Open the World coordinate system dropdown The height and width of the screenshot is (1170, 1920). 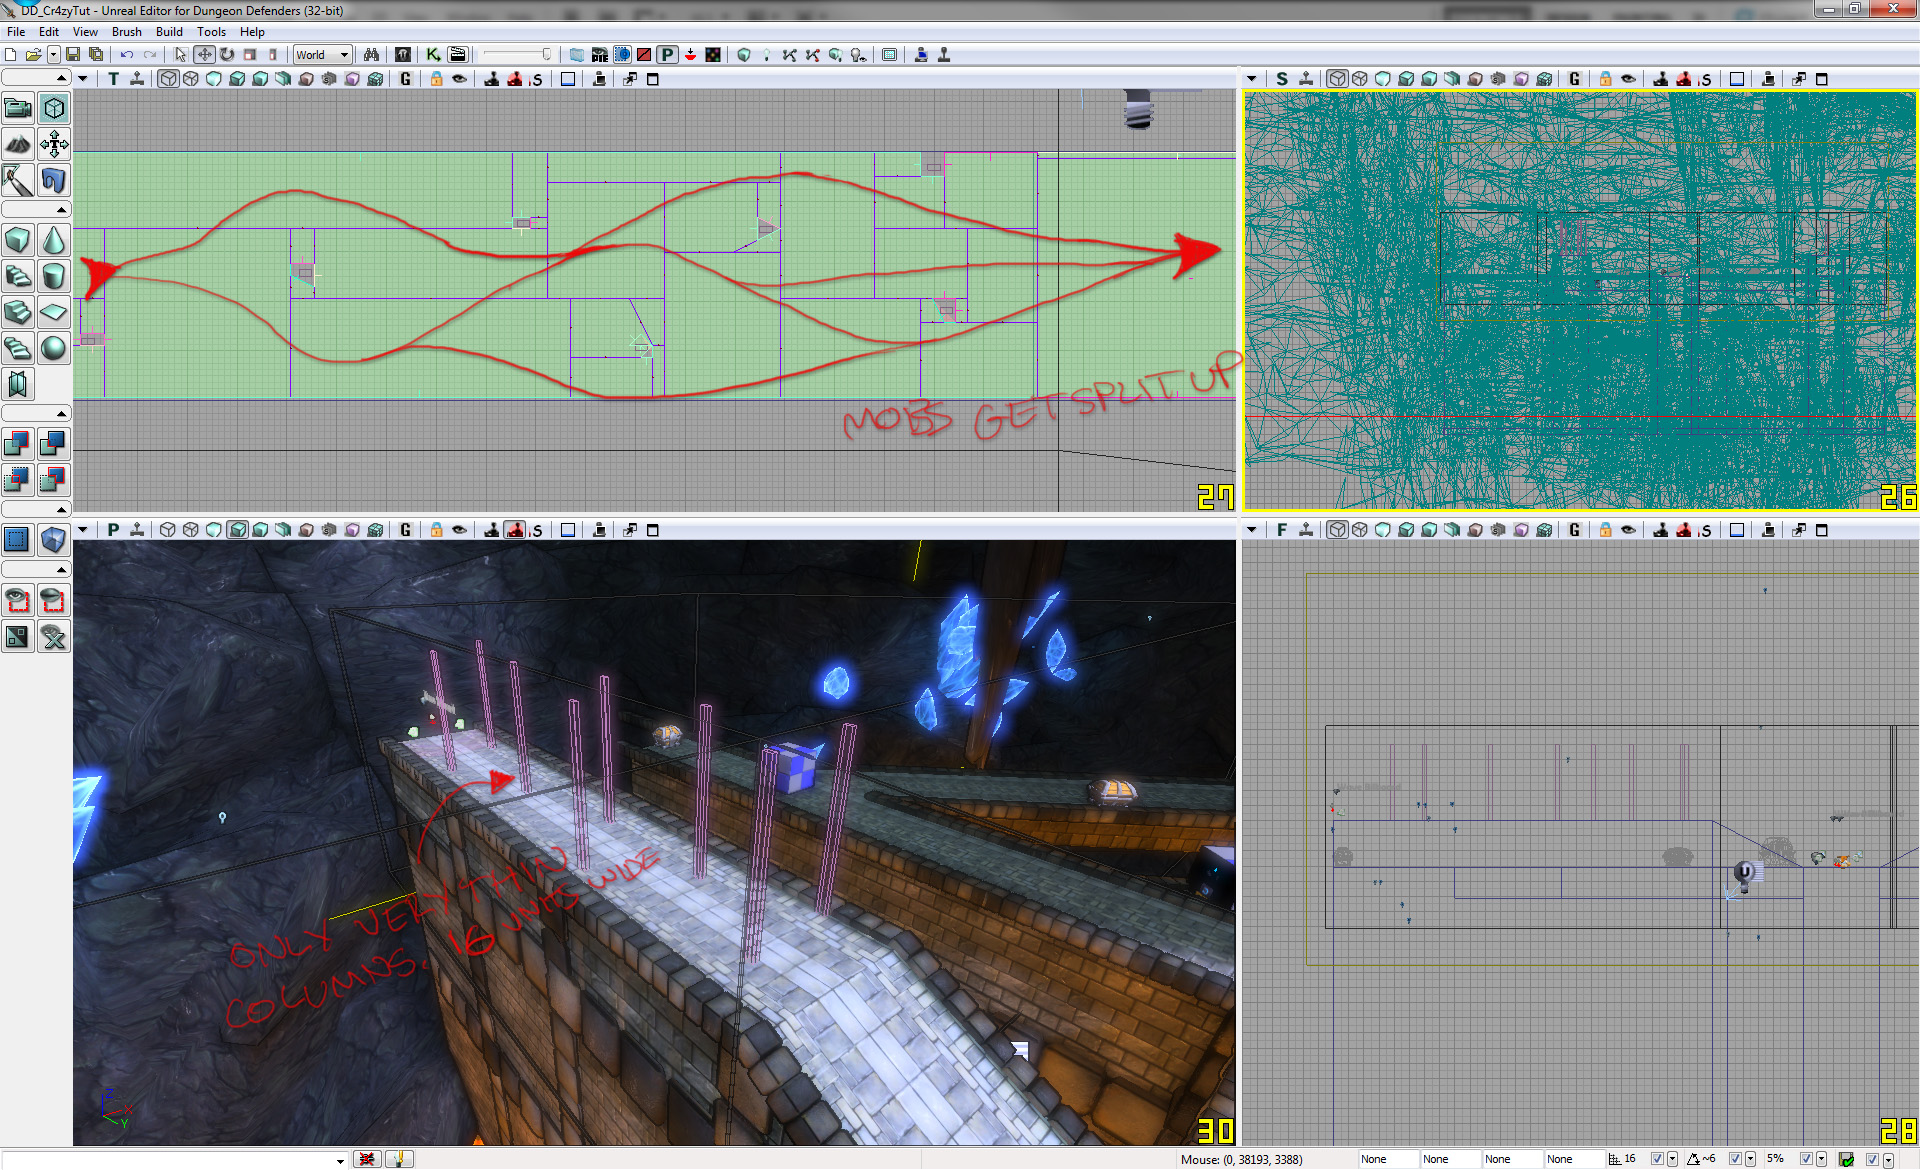tap(322, 55)
